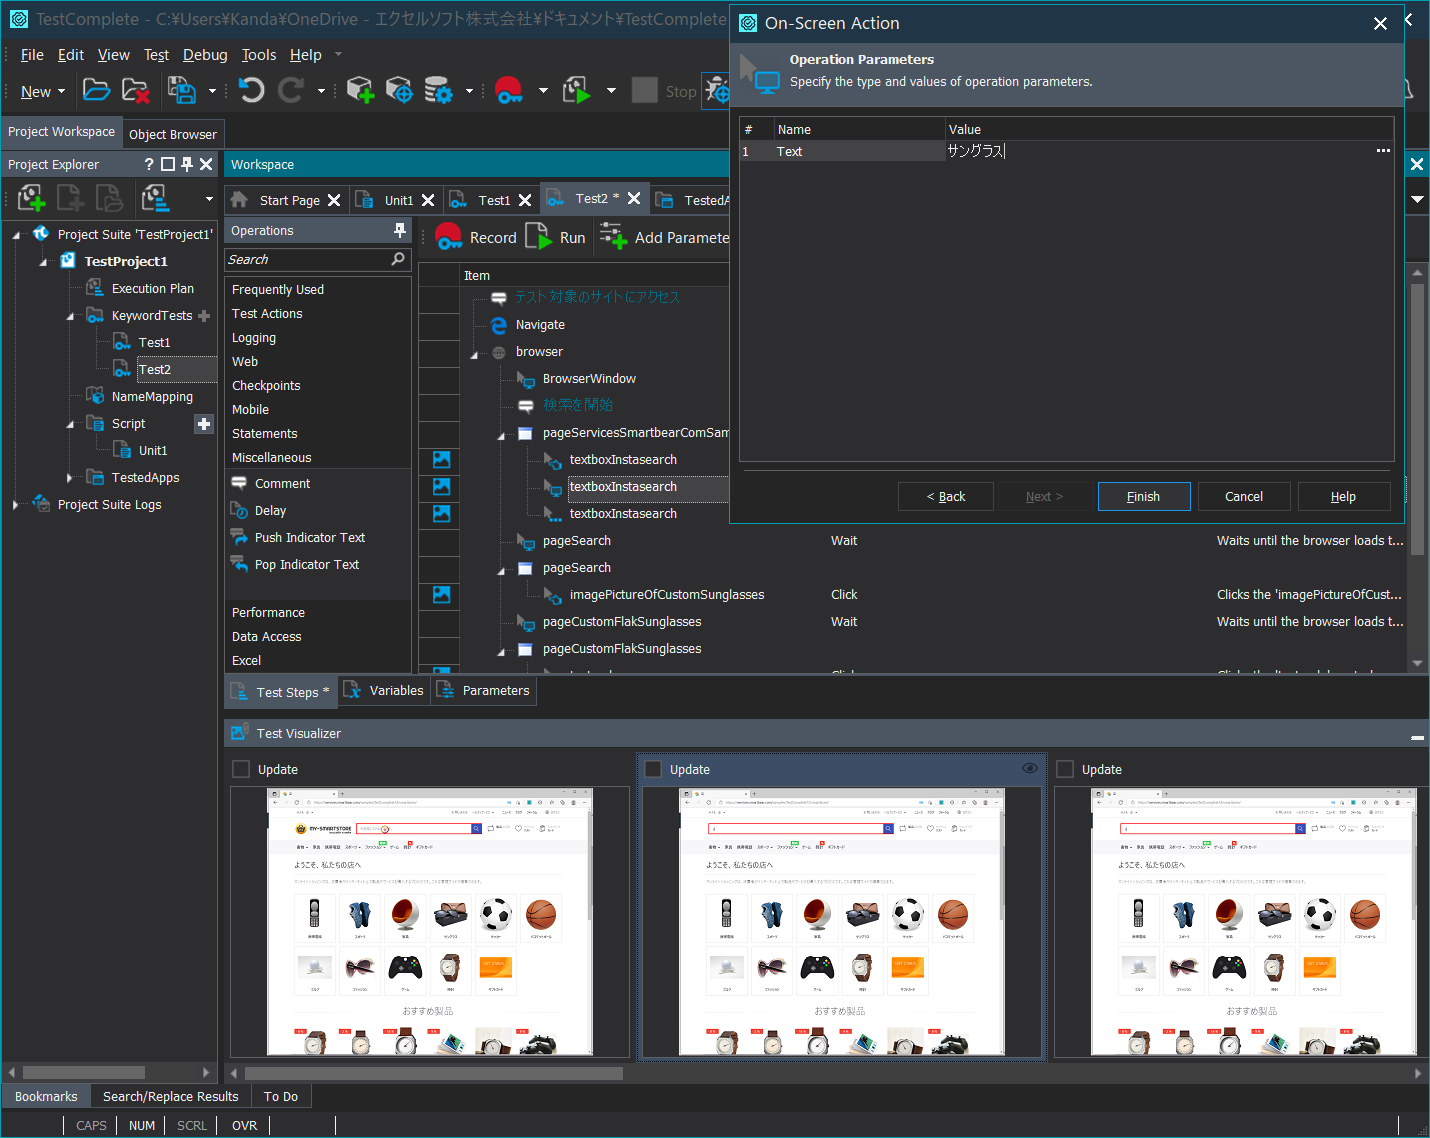Click the search magnifier in Operations panel

pyautogui.click(x=397, y=259)
